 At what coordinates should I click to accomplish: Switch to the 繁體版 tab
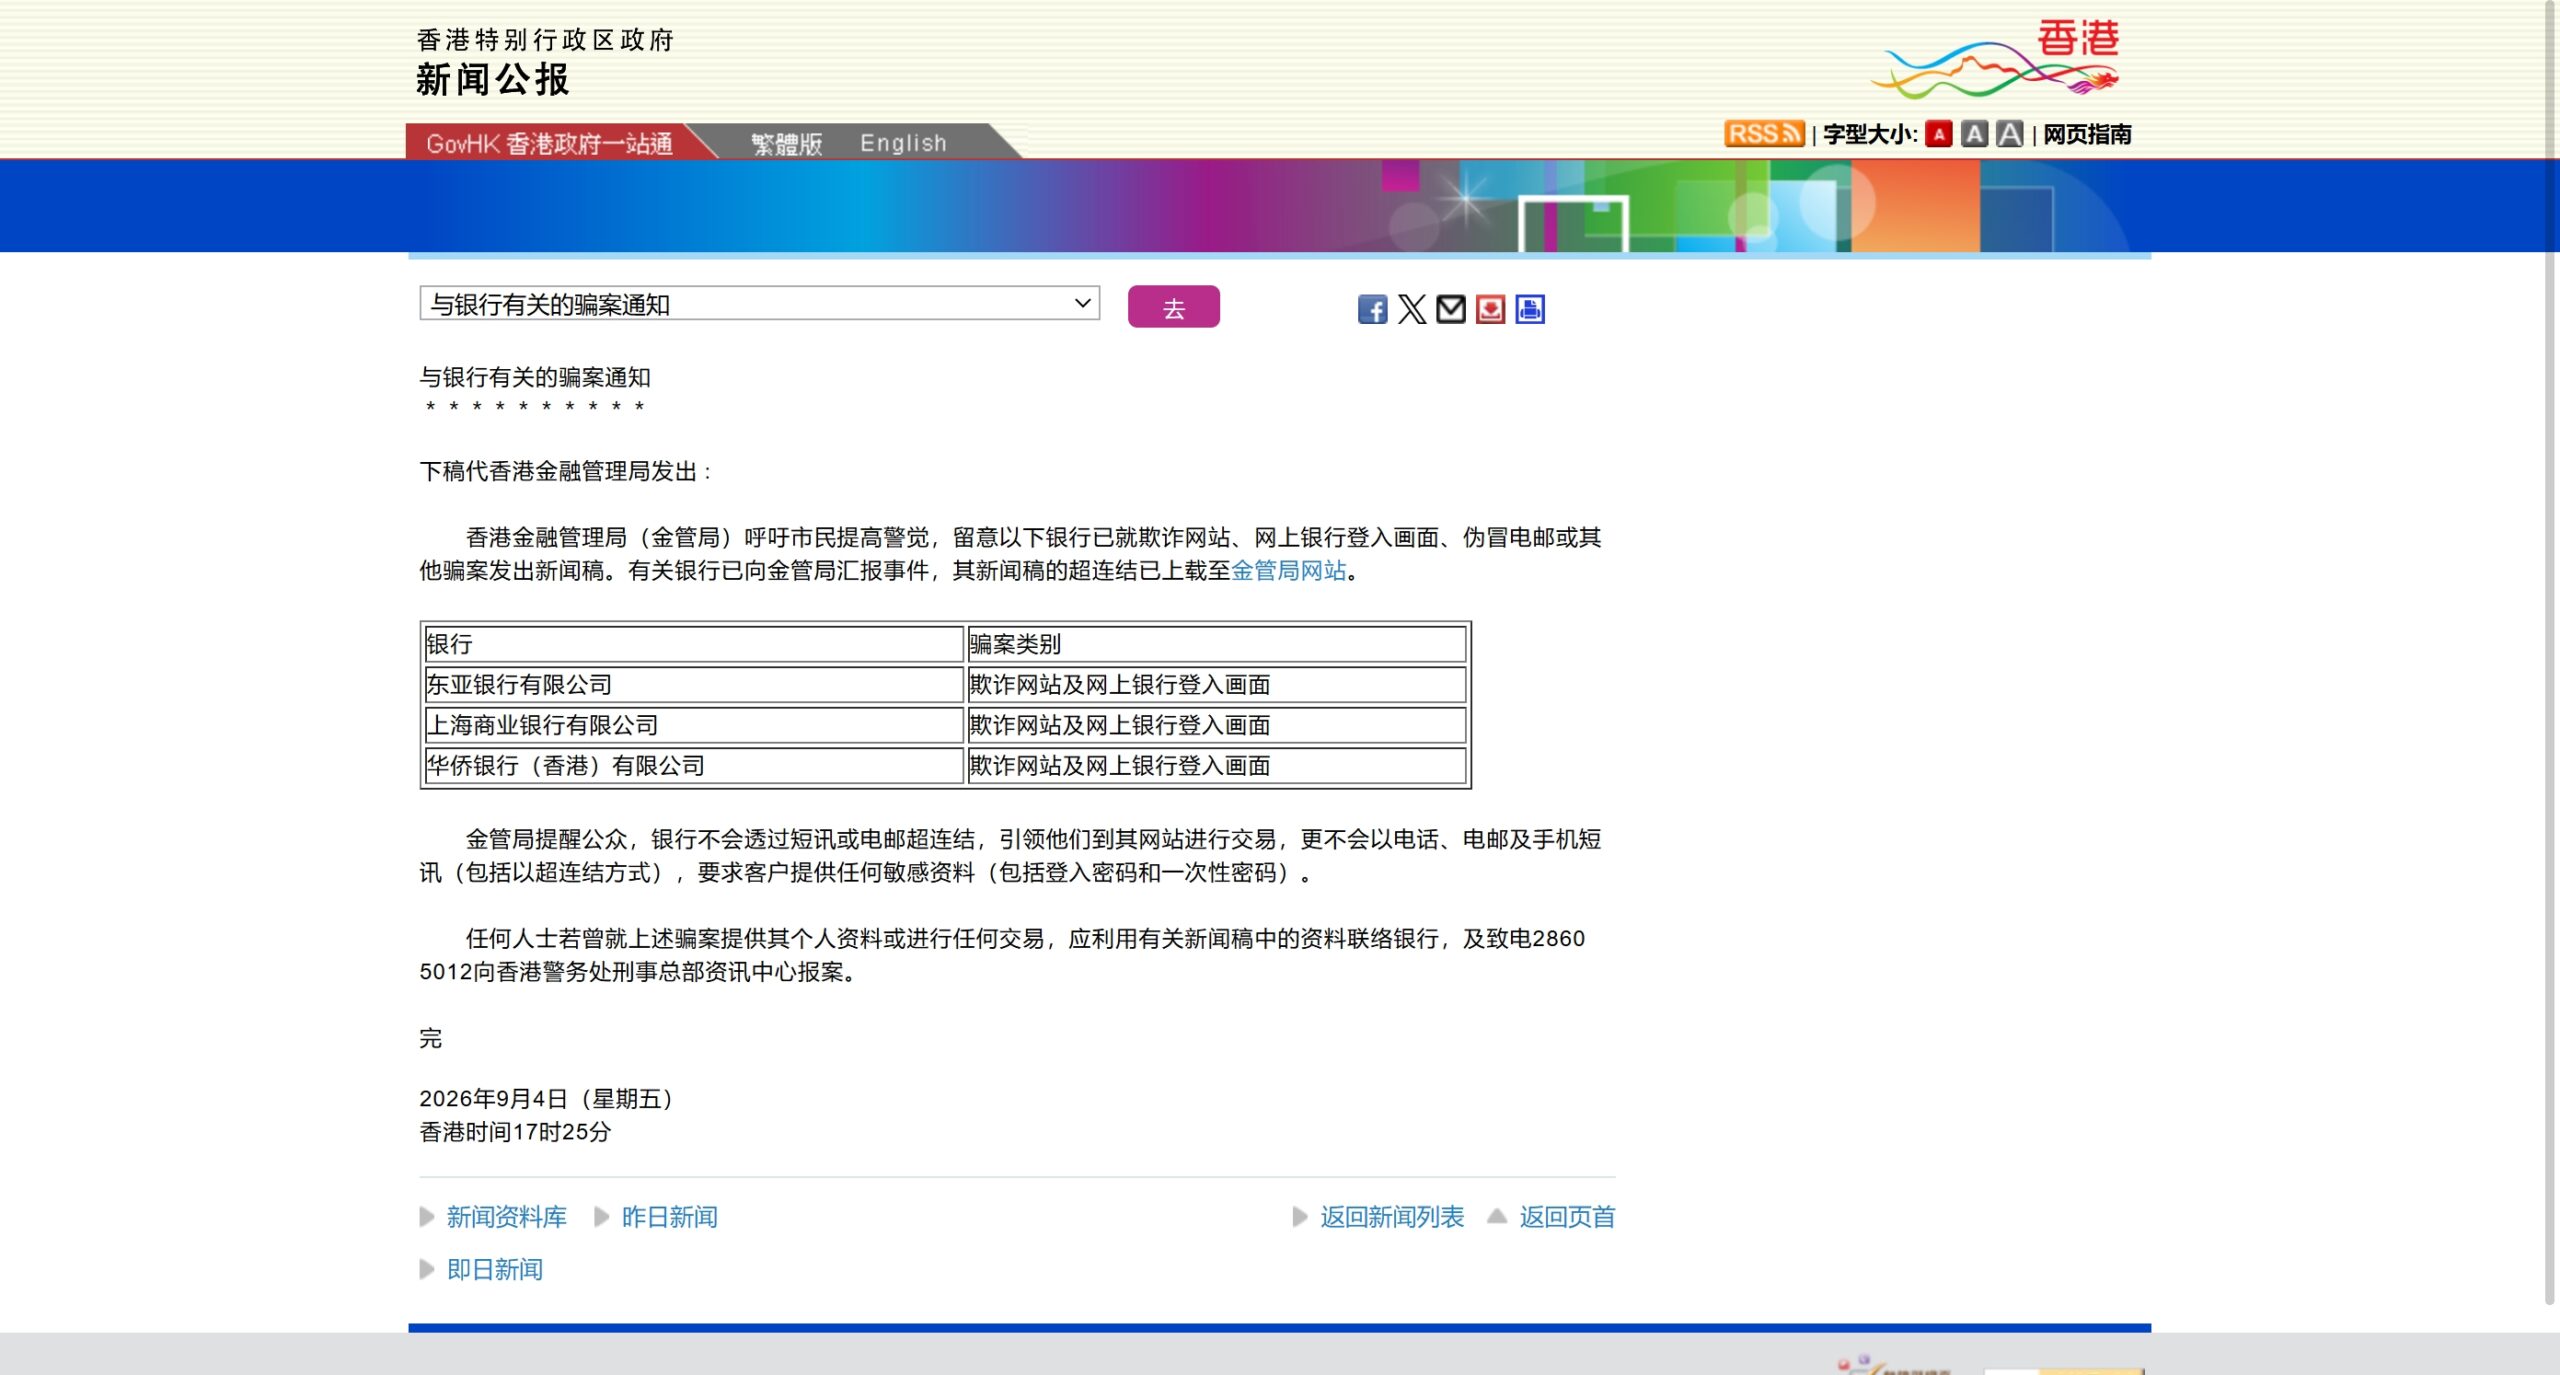(x=787, y=144)
